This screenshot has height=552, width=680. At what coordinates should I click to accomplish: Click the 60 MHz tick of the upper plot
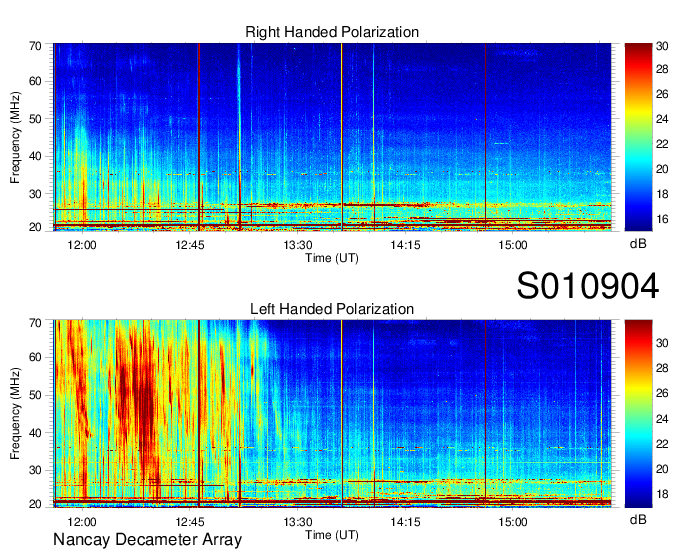[35, 81]
